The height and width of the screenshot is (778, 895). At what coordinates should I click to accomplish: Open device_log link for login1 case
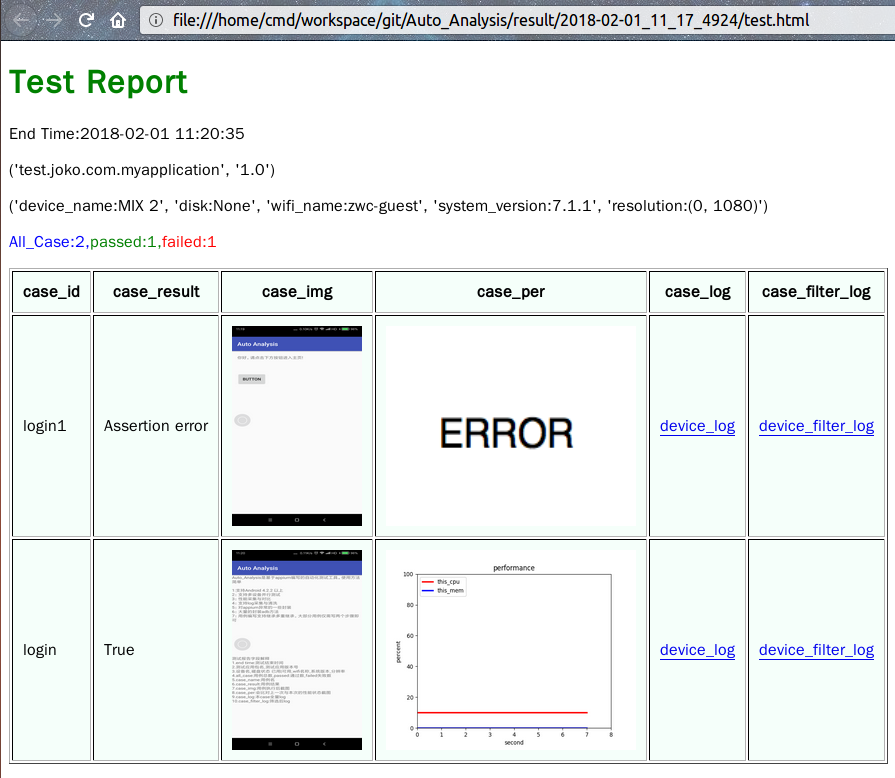(x=697, y=426)
